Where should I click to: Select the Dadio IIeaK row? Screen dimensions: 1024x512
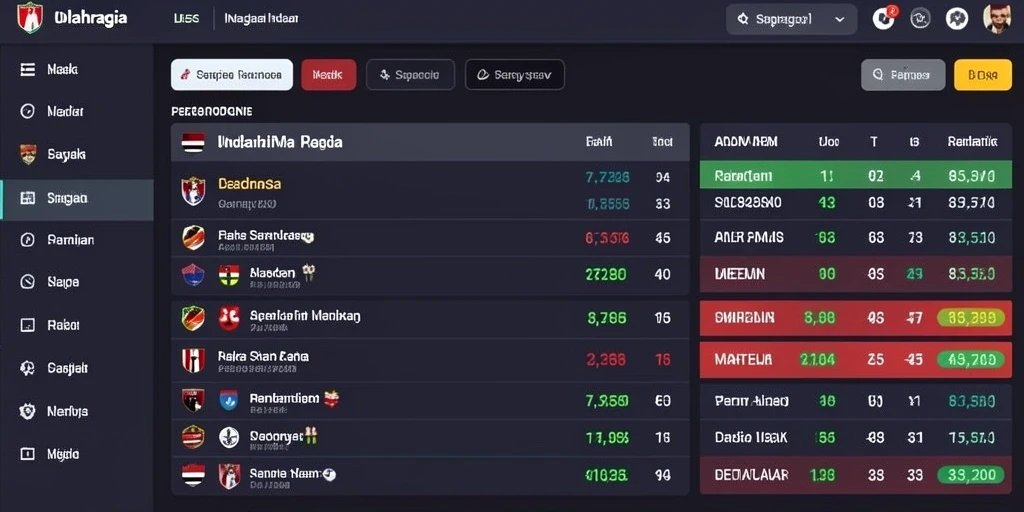coord(856,438)
